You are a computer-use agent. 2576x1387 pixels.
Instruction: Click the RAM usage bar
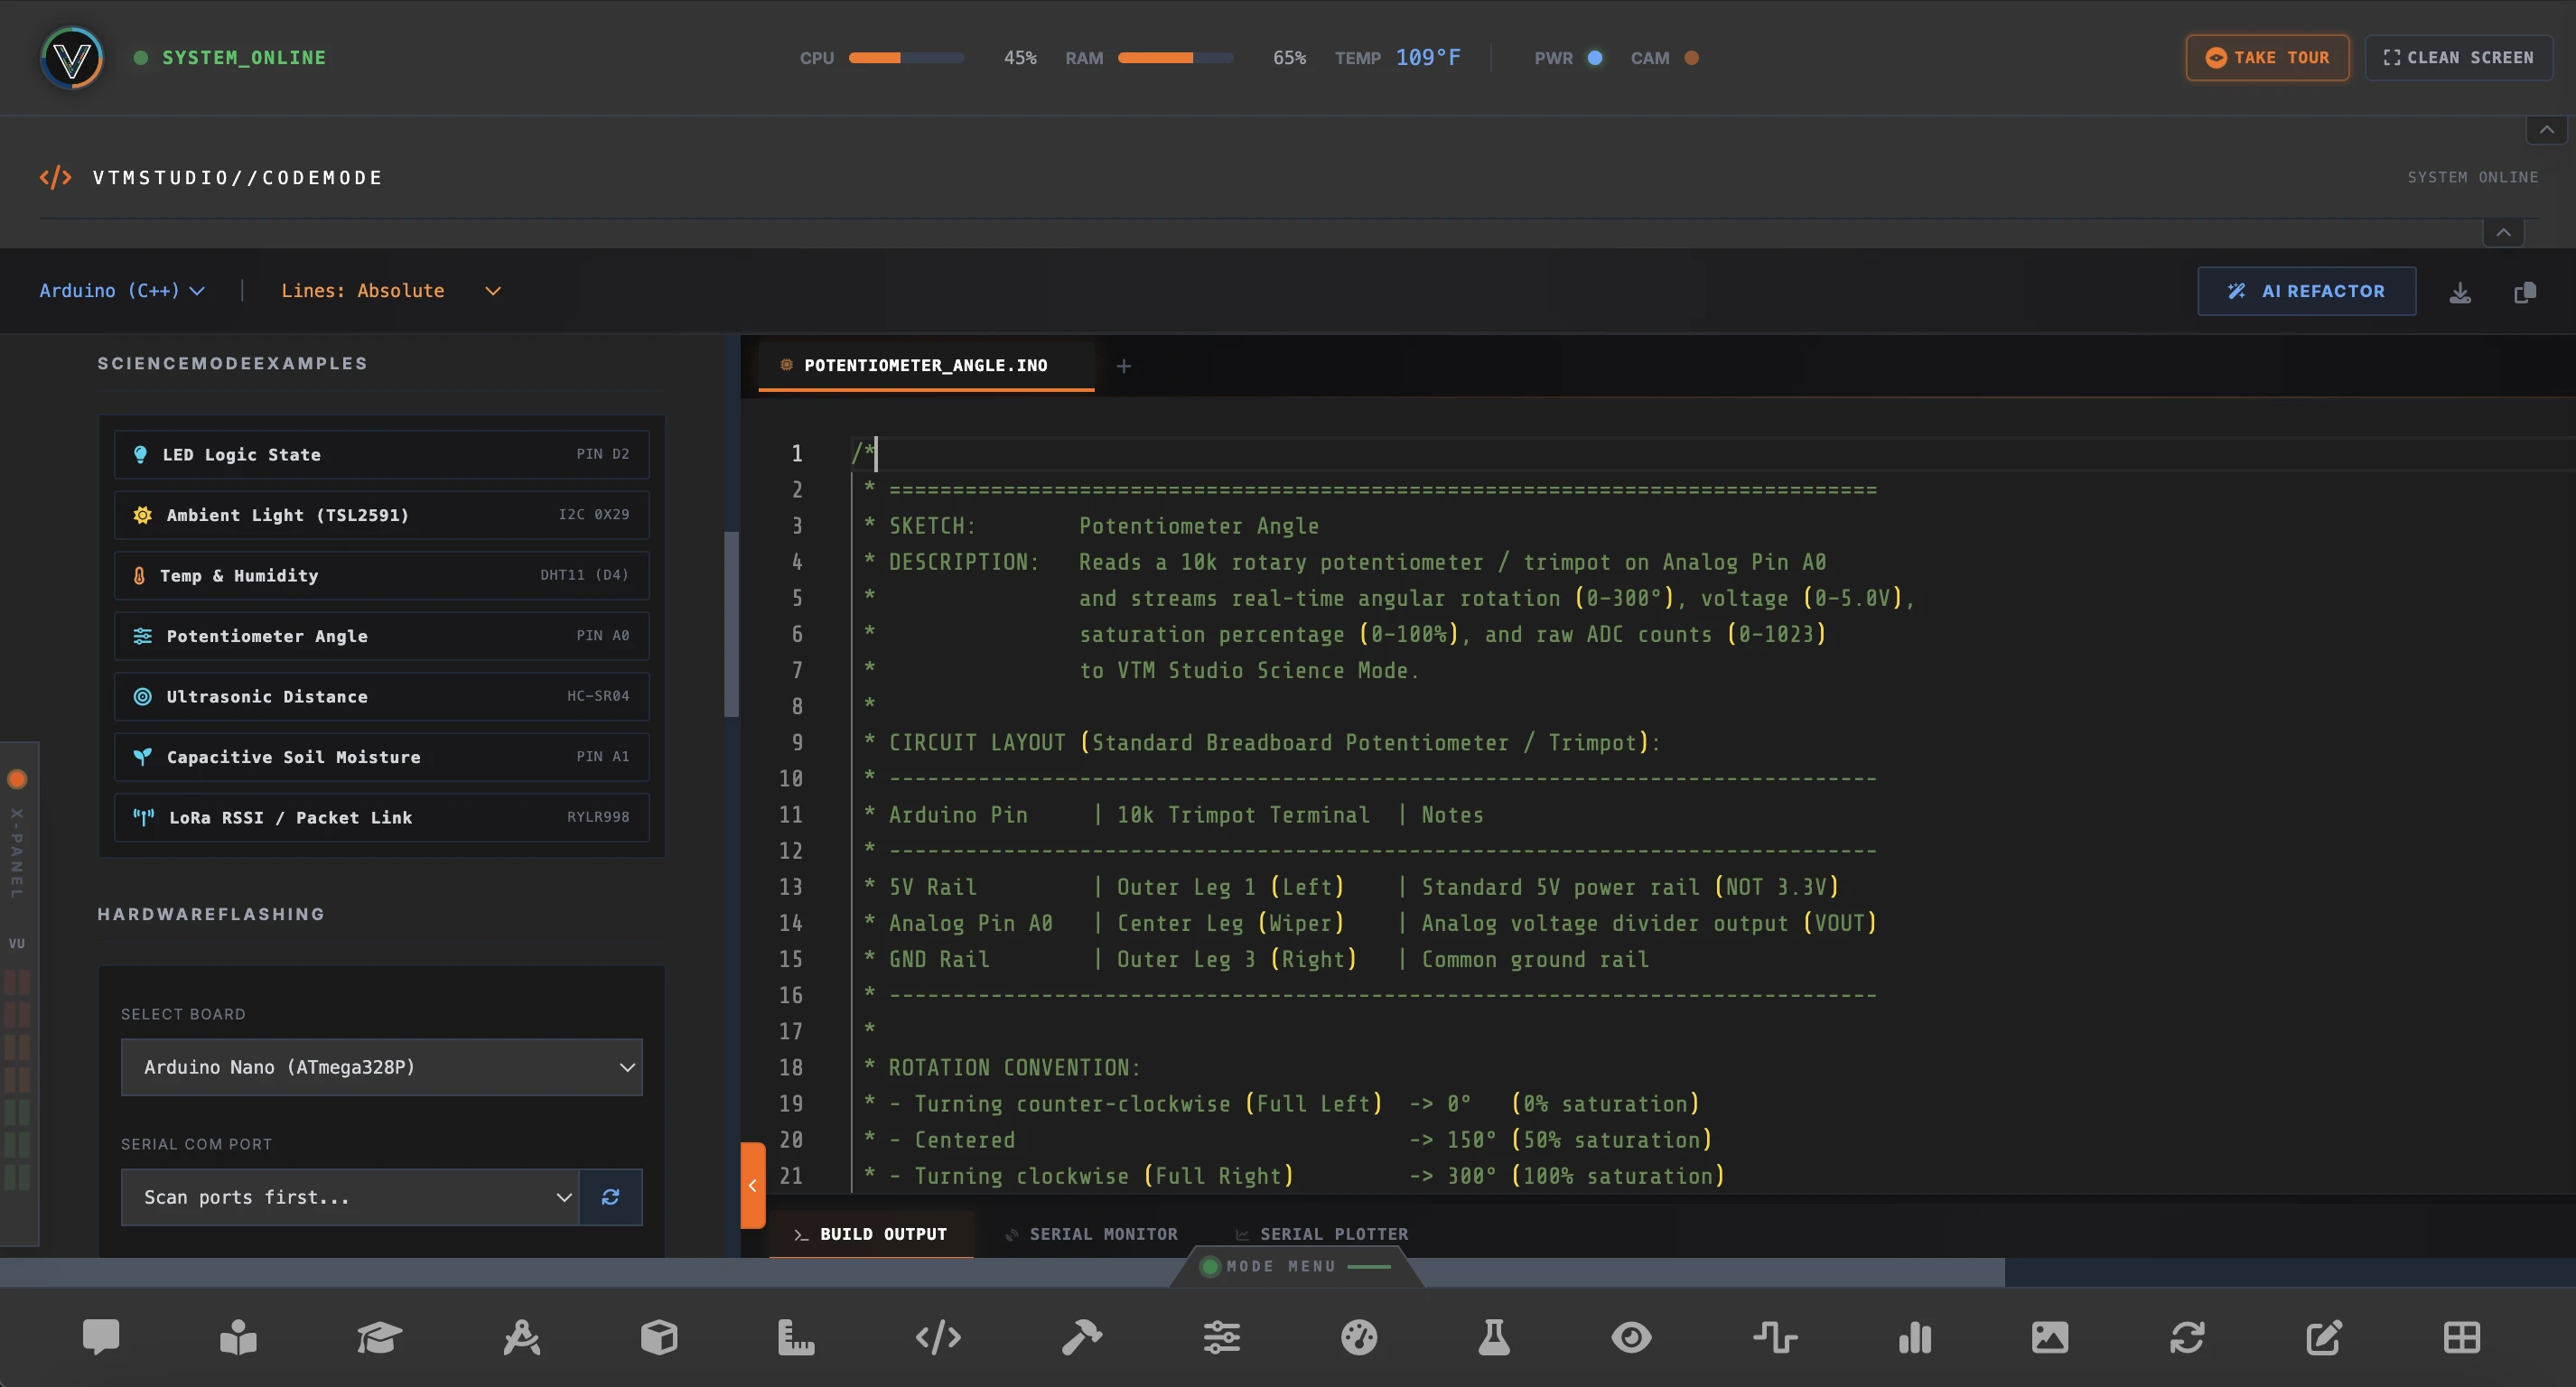pos(1175,58)
